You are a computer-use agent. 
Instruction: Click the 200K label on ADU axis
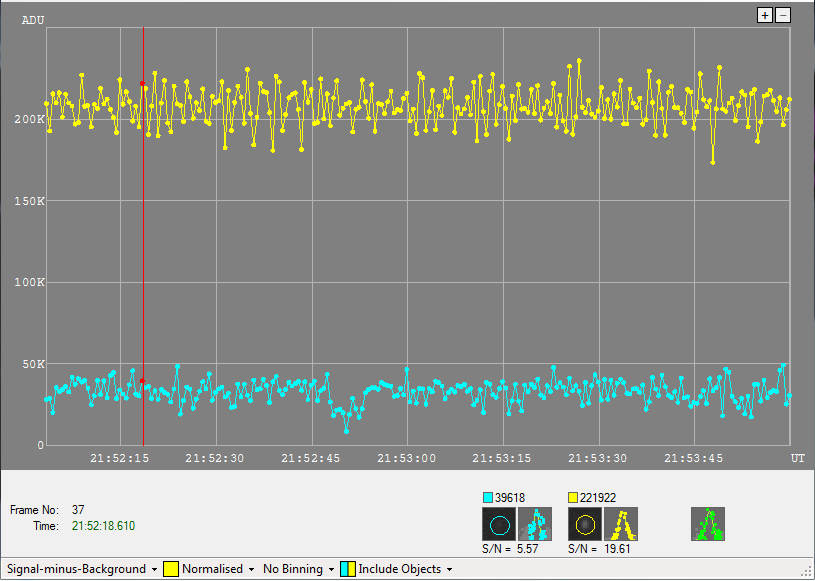(29, 119)
